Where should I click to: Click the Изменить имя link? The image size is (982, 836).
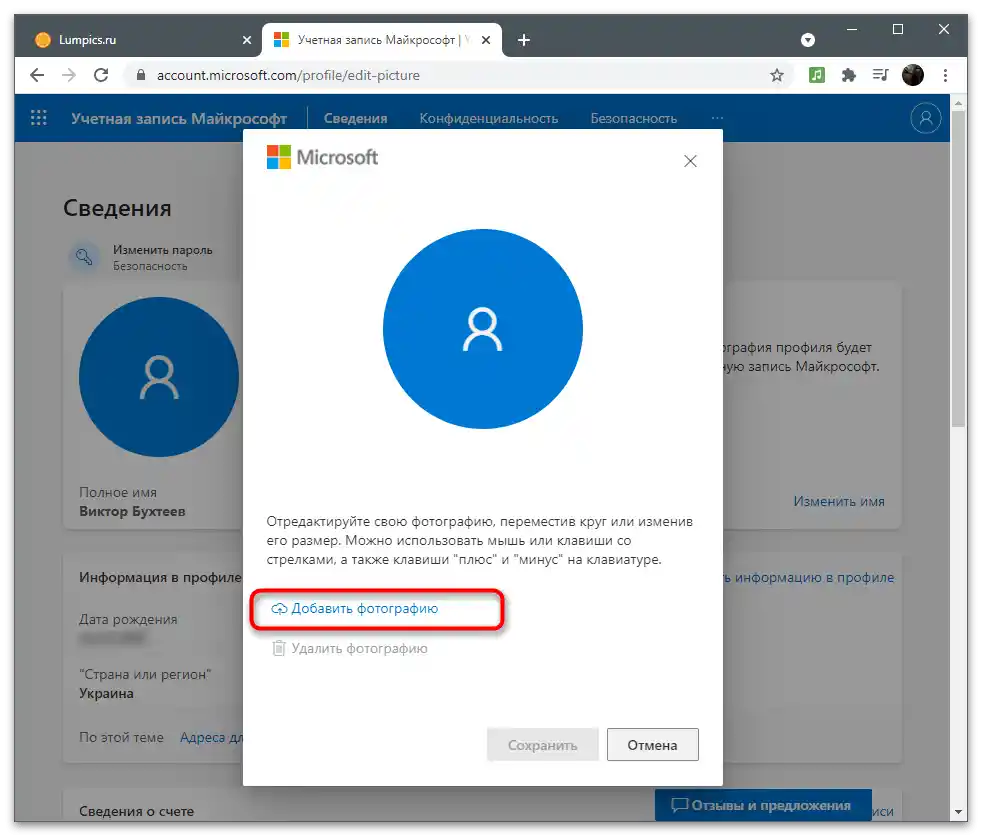[x=839, y=501]
